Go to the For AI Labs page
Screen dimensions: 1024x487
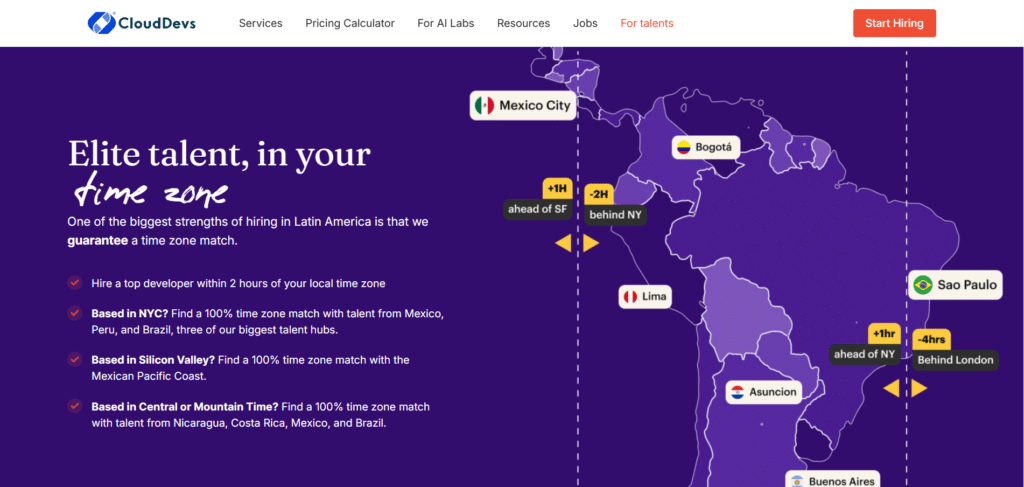click(x=446, y=23)
